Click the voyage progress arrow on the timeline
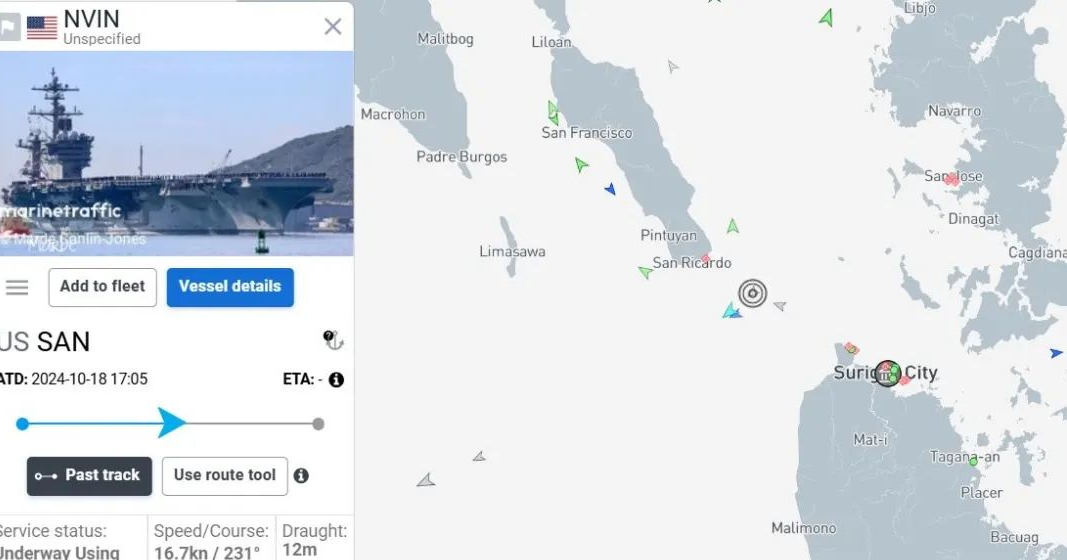Viewport: 1067px width, 560px height. click(171, 423)
